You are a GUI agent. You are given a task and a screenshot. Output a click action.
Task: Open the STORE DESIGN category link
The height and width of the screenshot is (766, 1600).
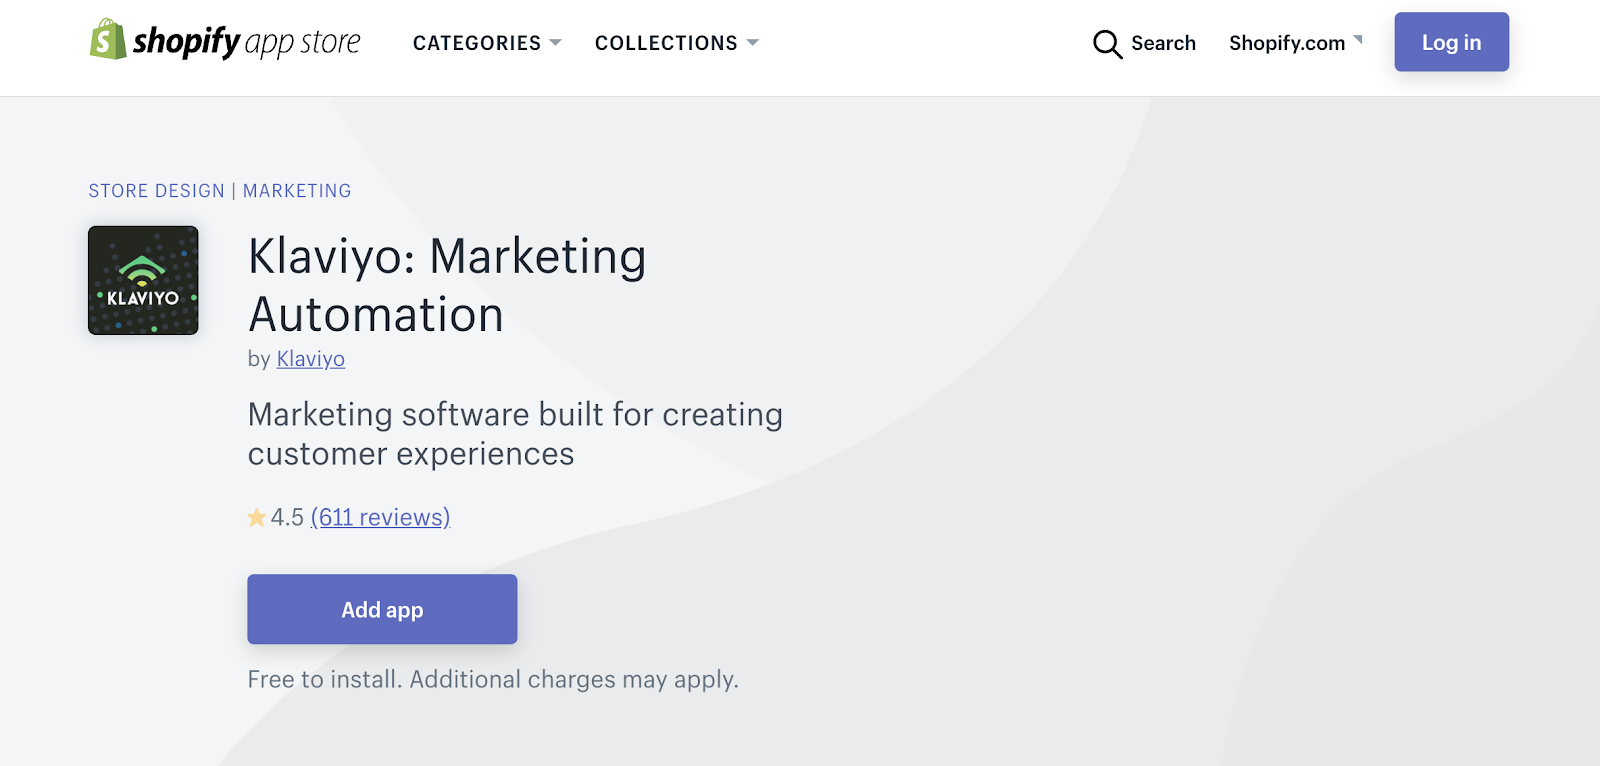pos(157,191)
